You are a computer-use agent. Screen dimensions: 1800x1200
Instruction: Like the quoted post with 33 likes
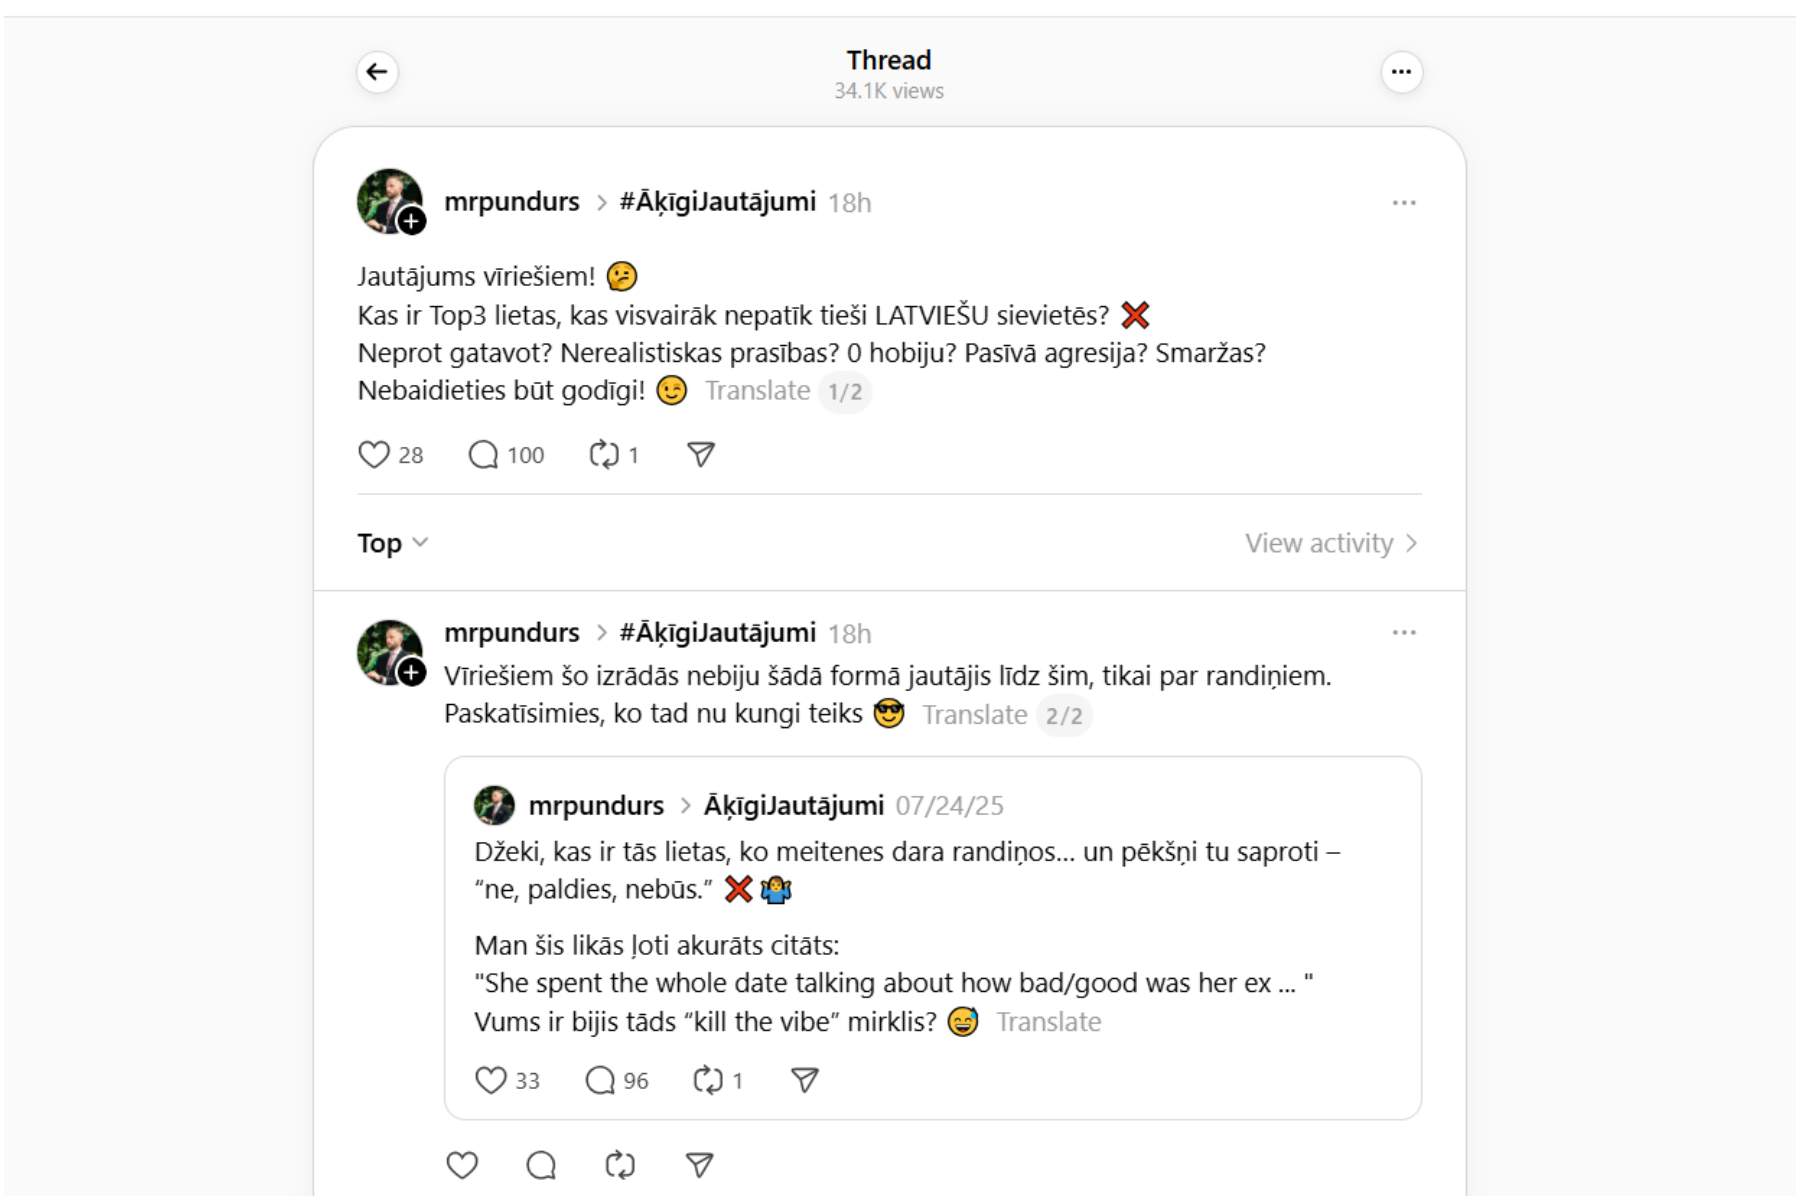pos(491,1080)
